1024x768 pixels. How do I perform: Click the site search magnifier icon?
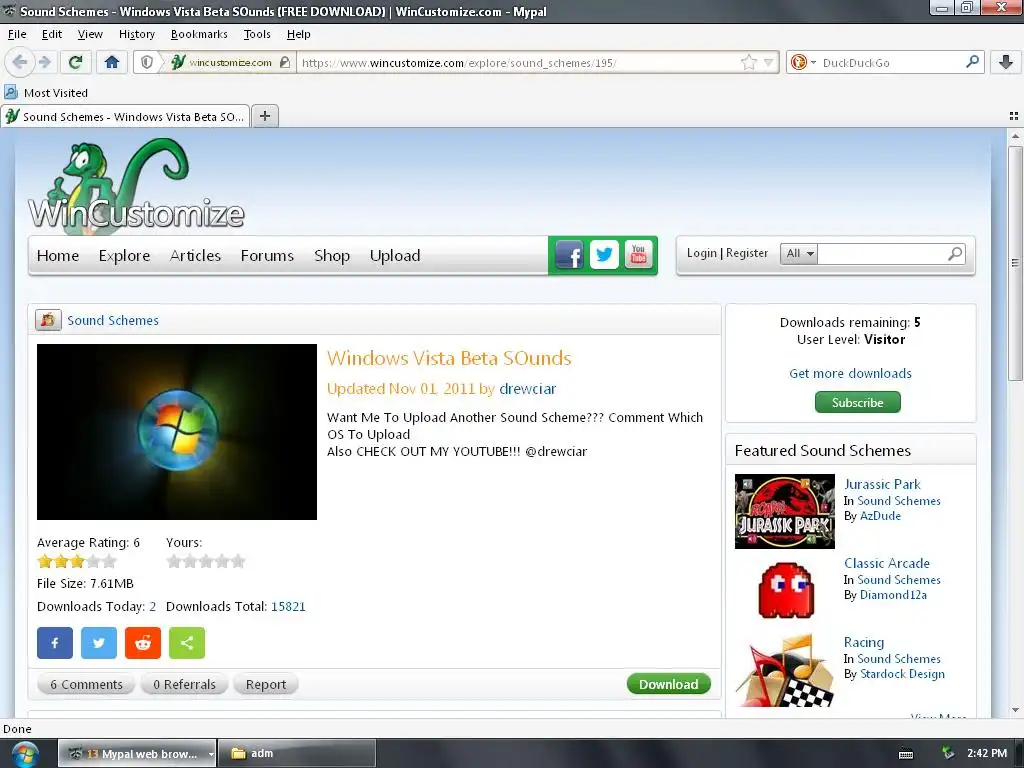pos(955,253)
